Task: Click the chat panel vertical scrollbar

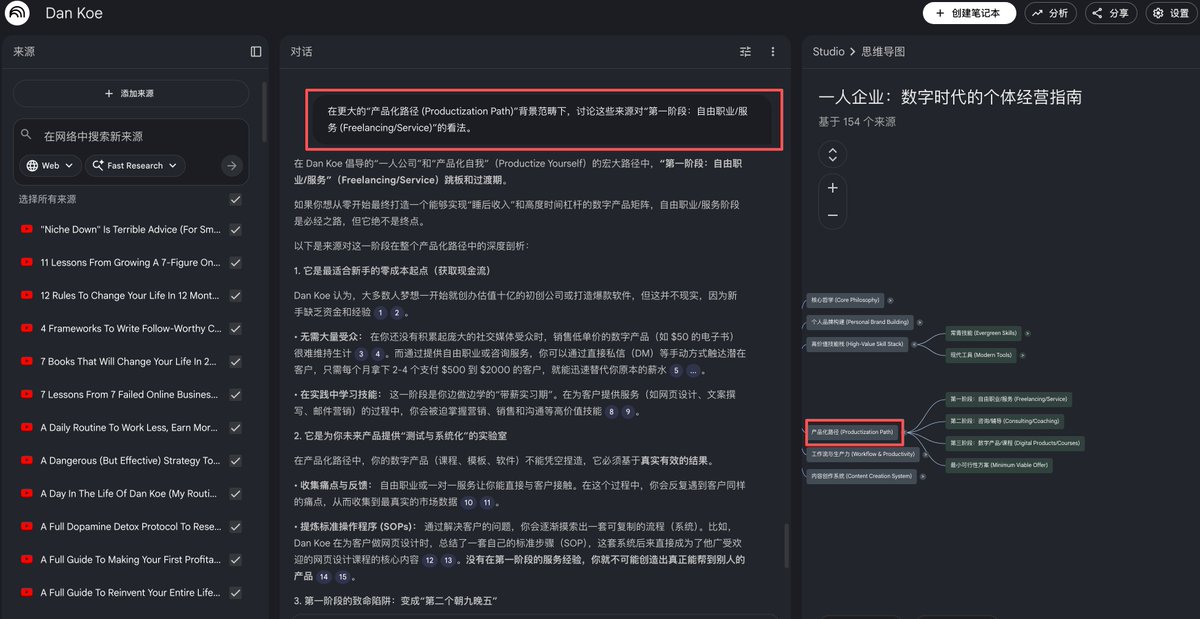Action: pyautogui.click(x=786, y=545)
